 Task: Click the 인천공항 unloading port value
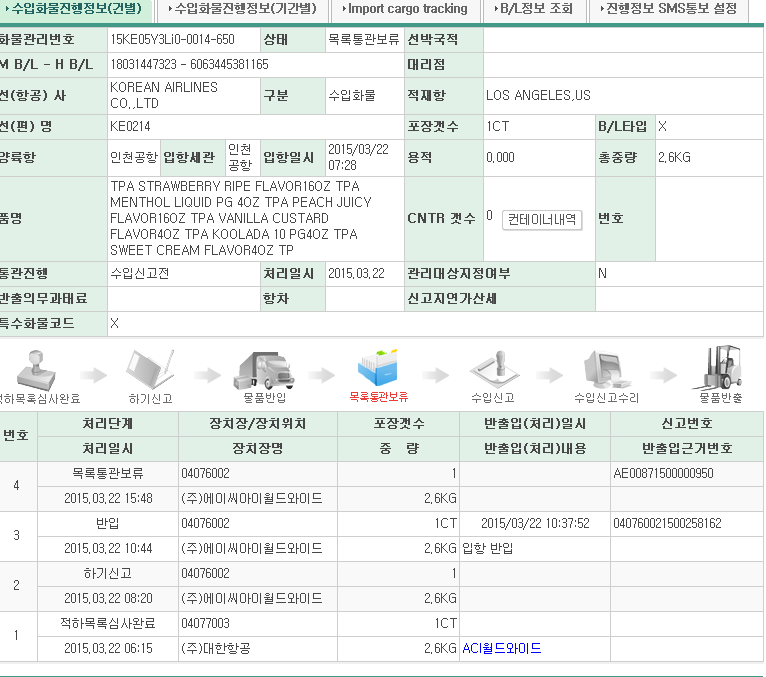134,157
